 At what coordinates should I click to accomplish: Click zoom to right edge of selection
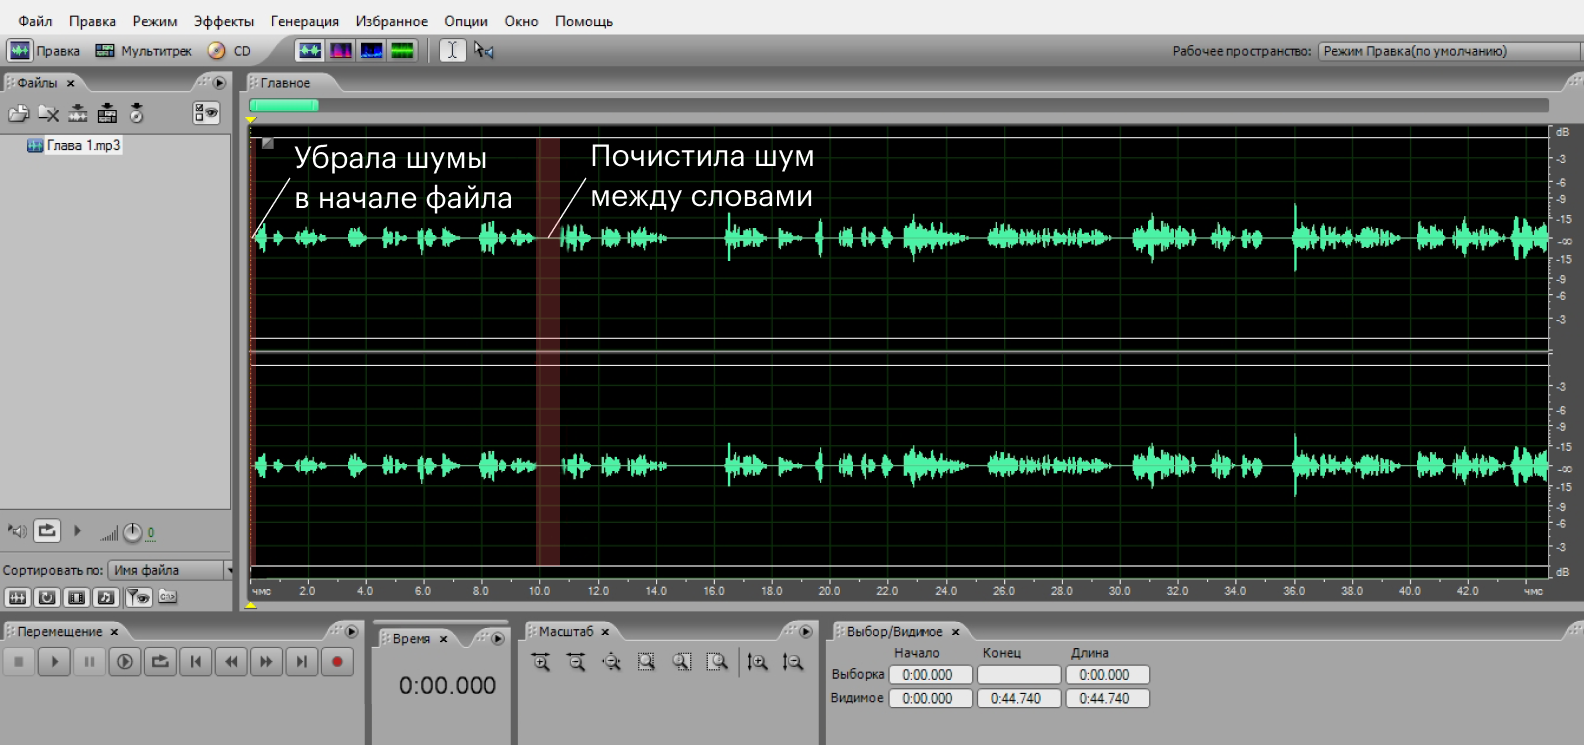[717, 662]
